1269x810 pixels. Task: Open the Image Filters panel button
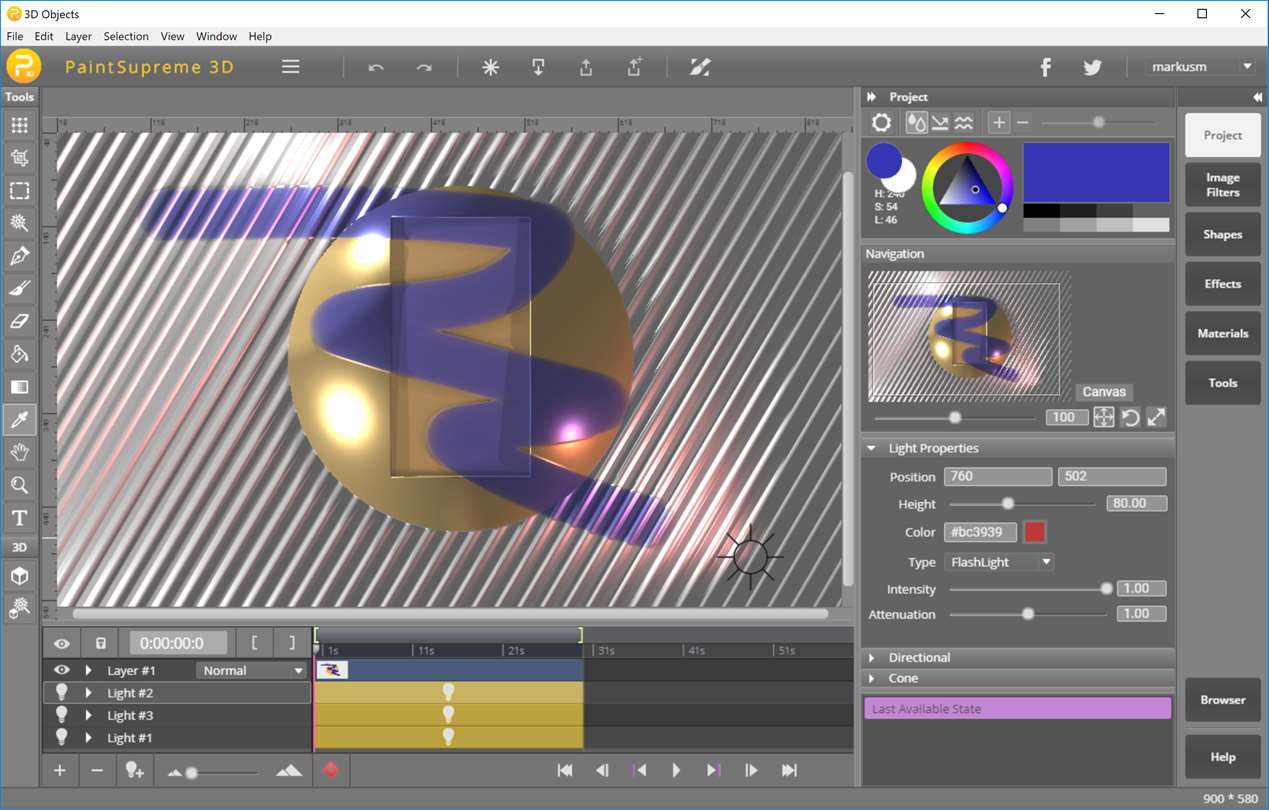click(1222, 185)
